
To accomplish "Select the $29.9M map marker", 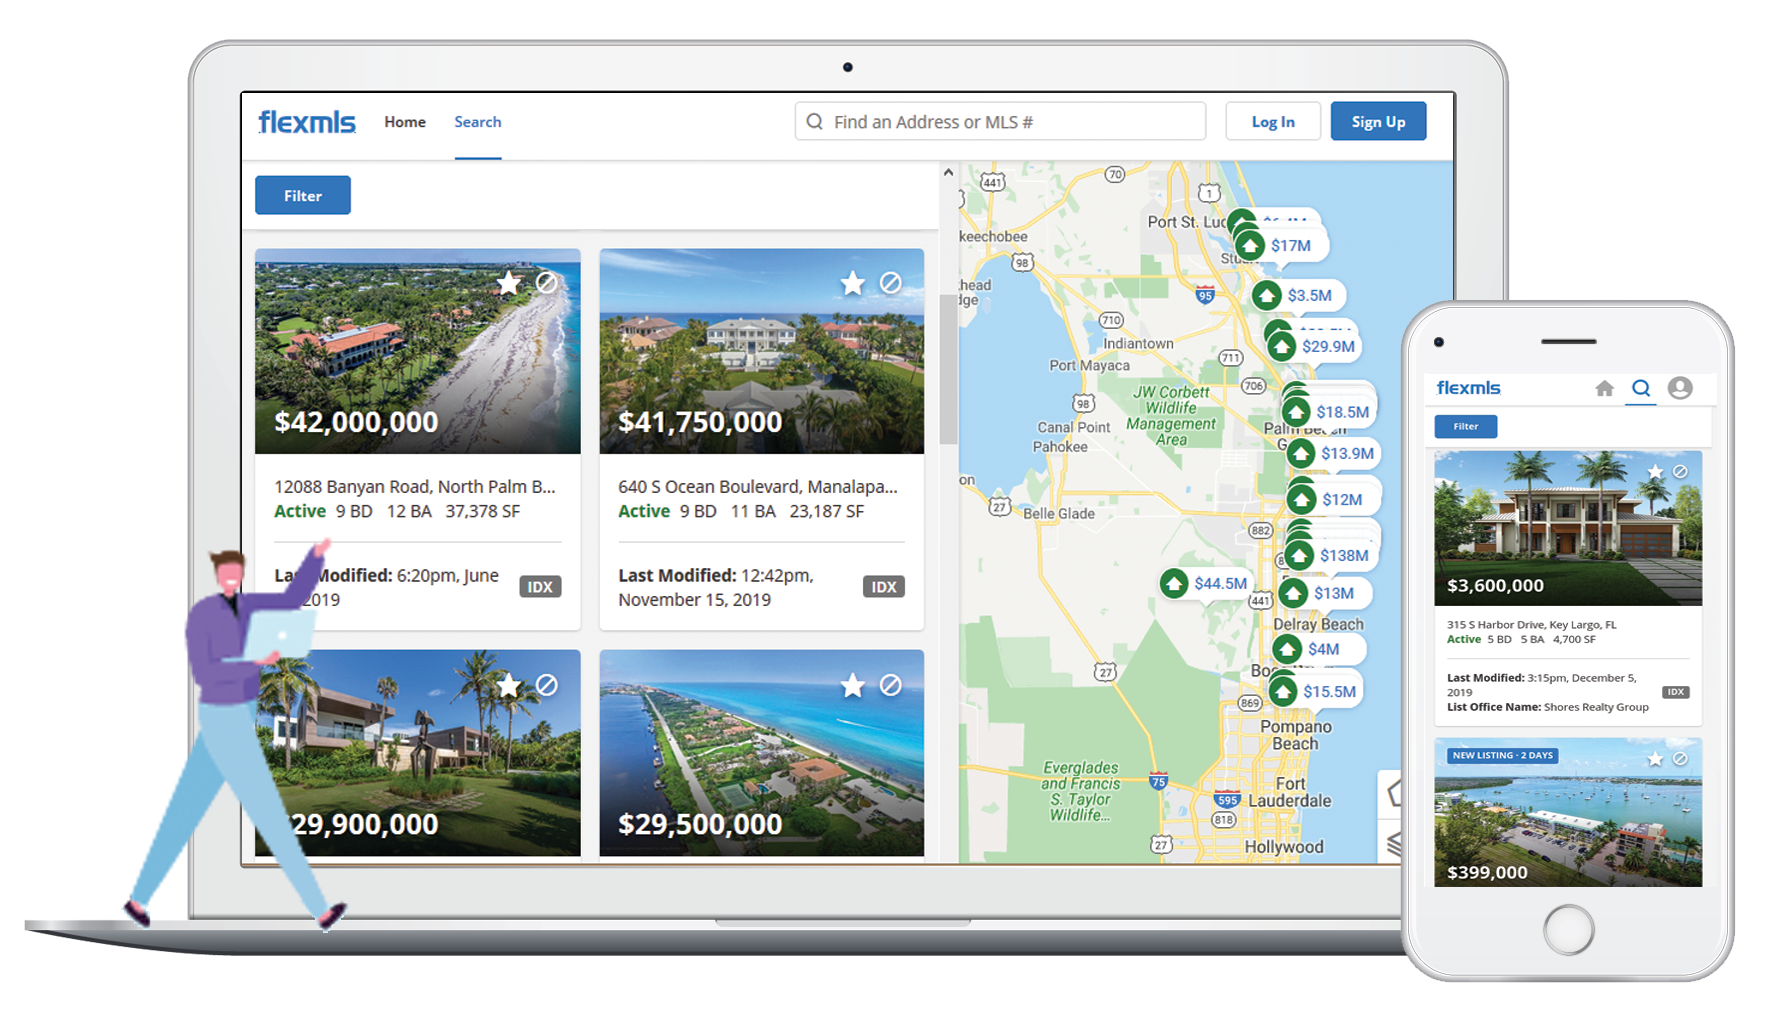I will tap(1314, 347).
